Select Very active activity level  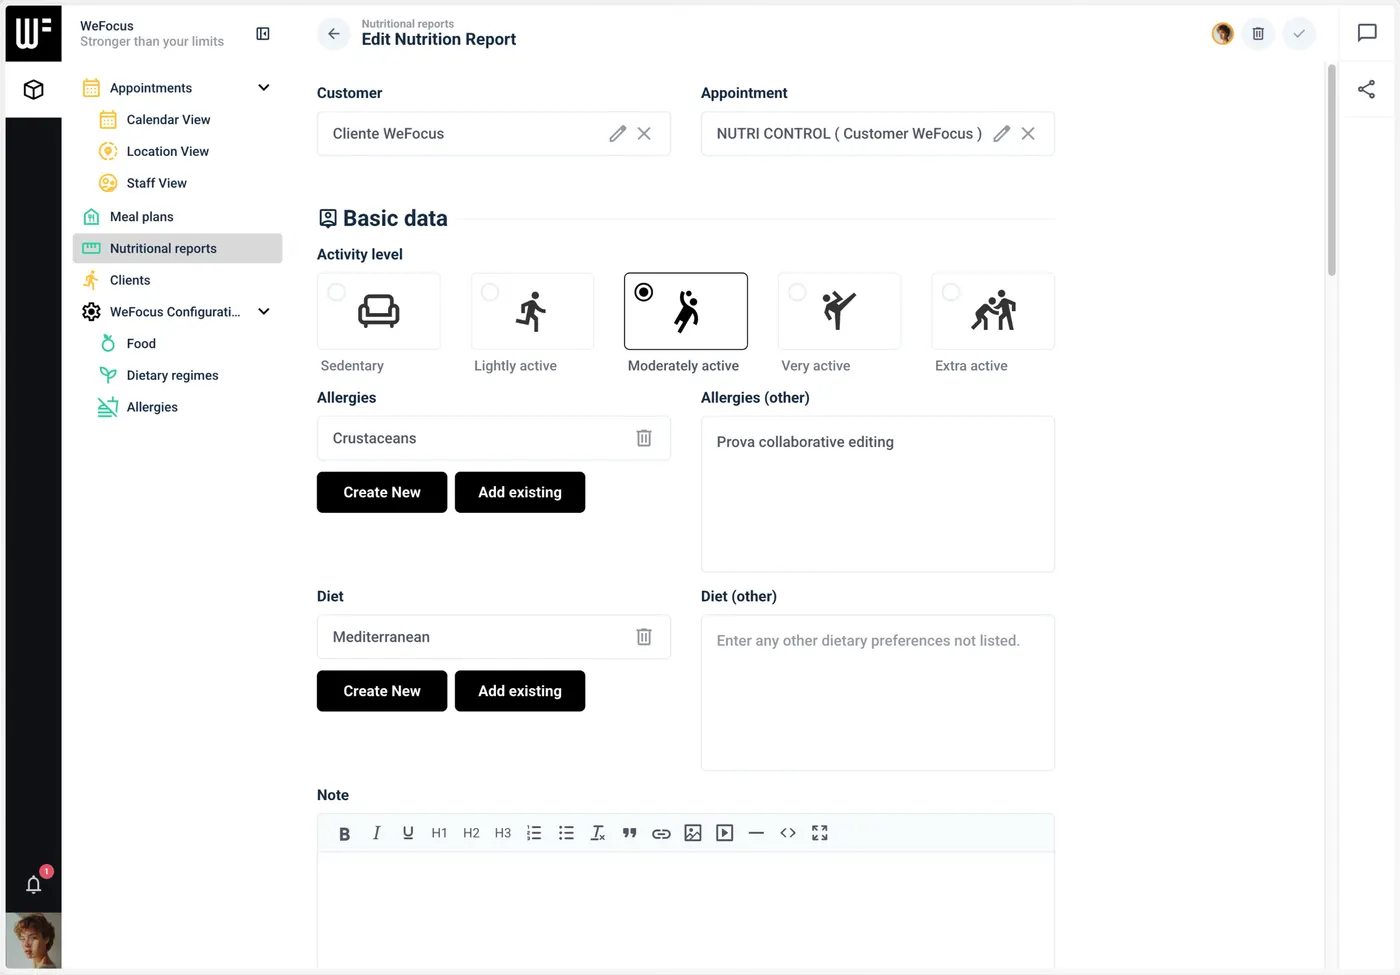839,312
